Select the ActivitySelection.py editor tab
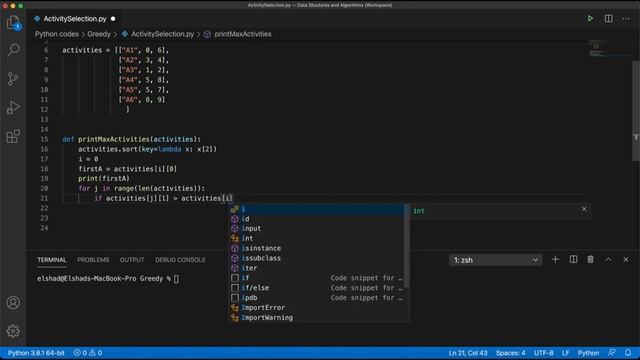Screen dimensions: 640x360 [75, 19]
